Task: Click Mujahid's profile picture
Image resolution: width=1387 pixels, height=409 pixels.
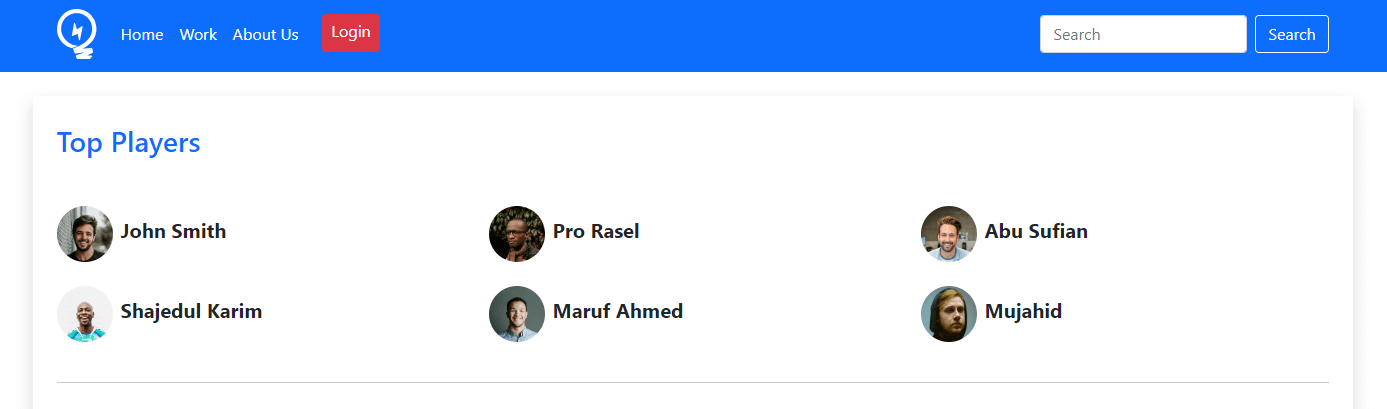Action: 949,314
